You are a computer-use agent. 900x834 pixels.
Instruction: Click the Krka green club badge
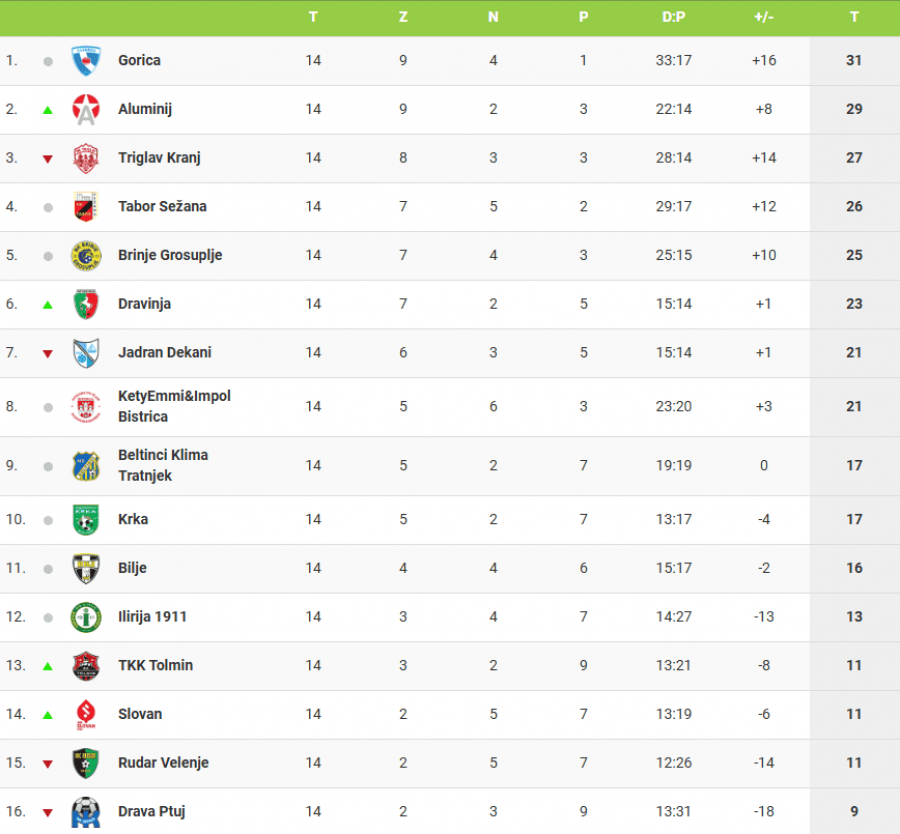[85, 520]
